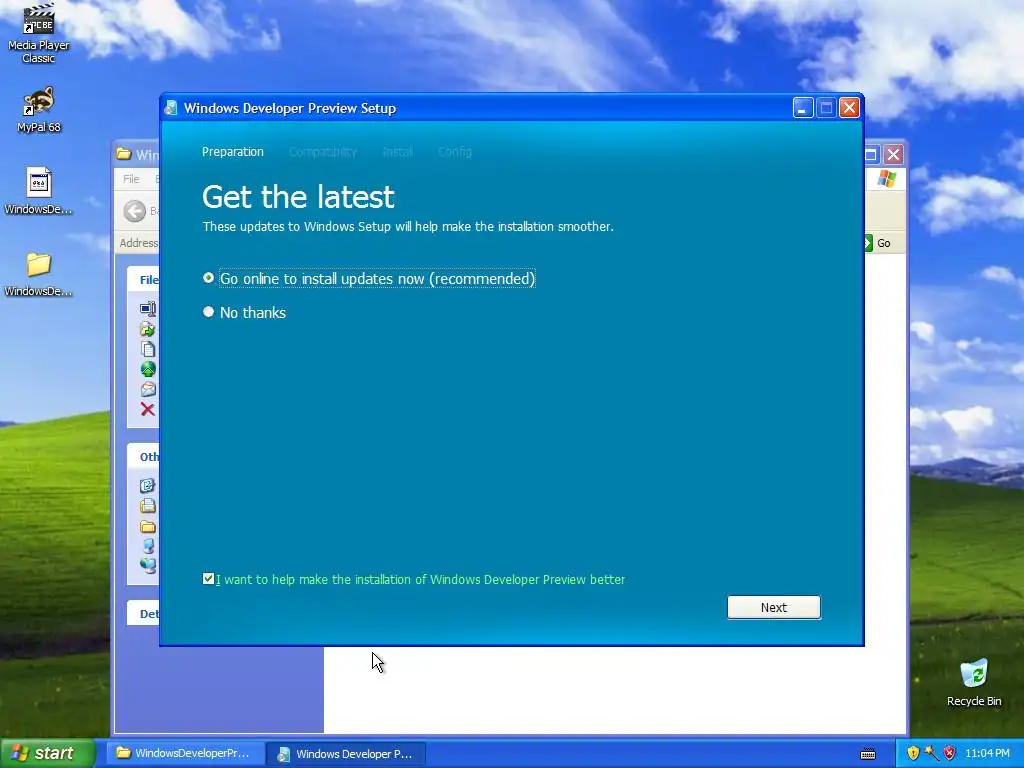The height and width of the screenshot is (768, 1024).
Task: Click the copy file task icon in Explorer
Action: click(x=148, y=349)
